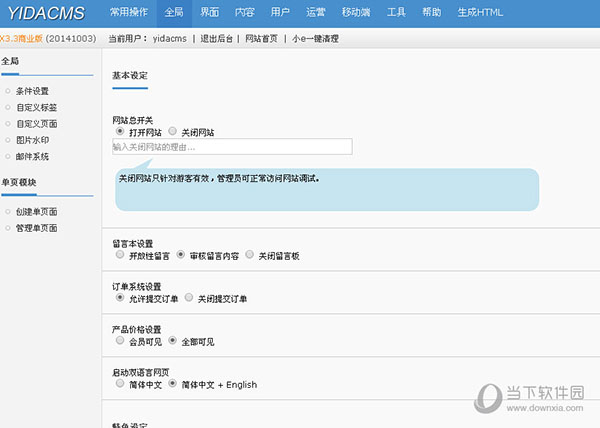Screen dimensions: 600x428
Task: Open 邮件系统 in the sidebar
Action: pyautogui.click(x=32, y=156)
